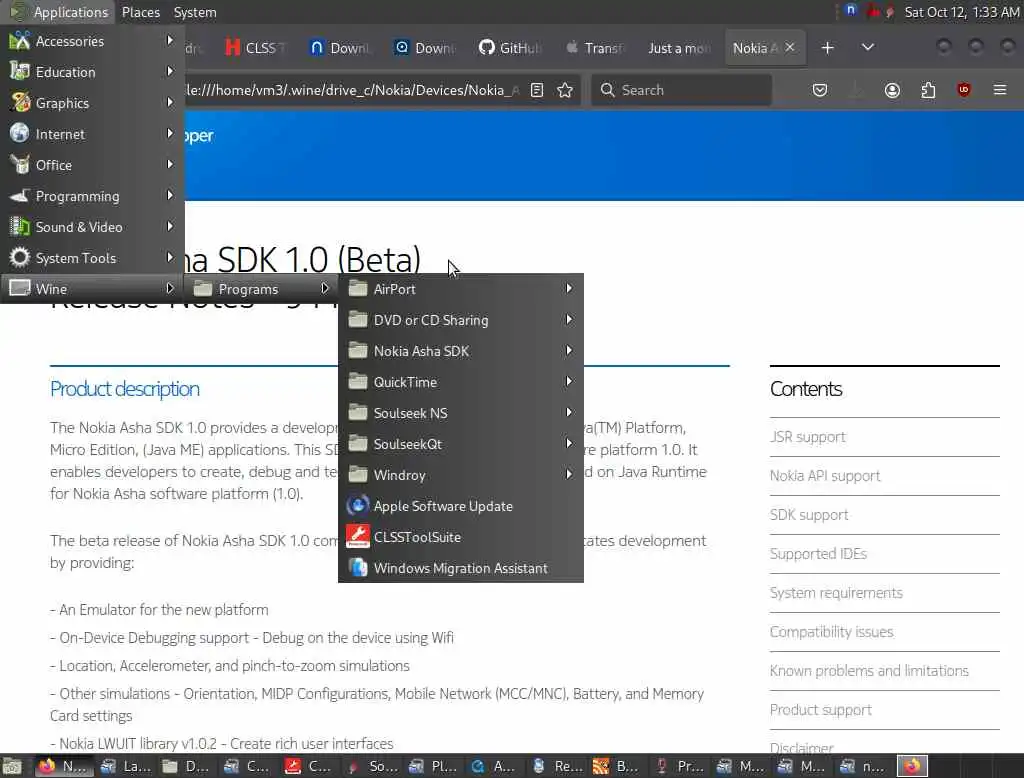
Task: Click the address bar URL field
Action: click(353, 90)
